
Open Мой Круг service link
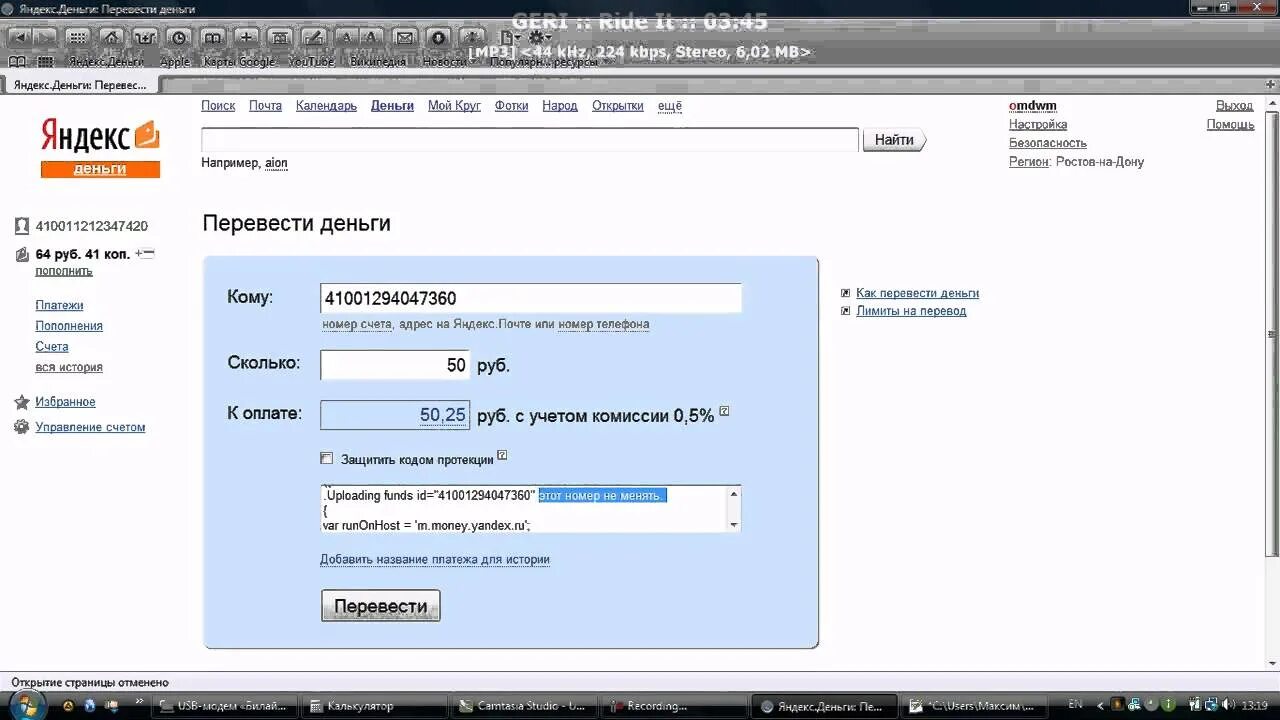(x=454, y=105)
